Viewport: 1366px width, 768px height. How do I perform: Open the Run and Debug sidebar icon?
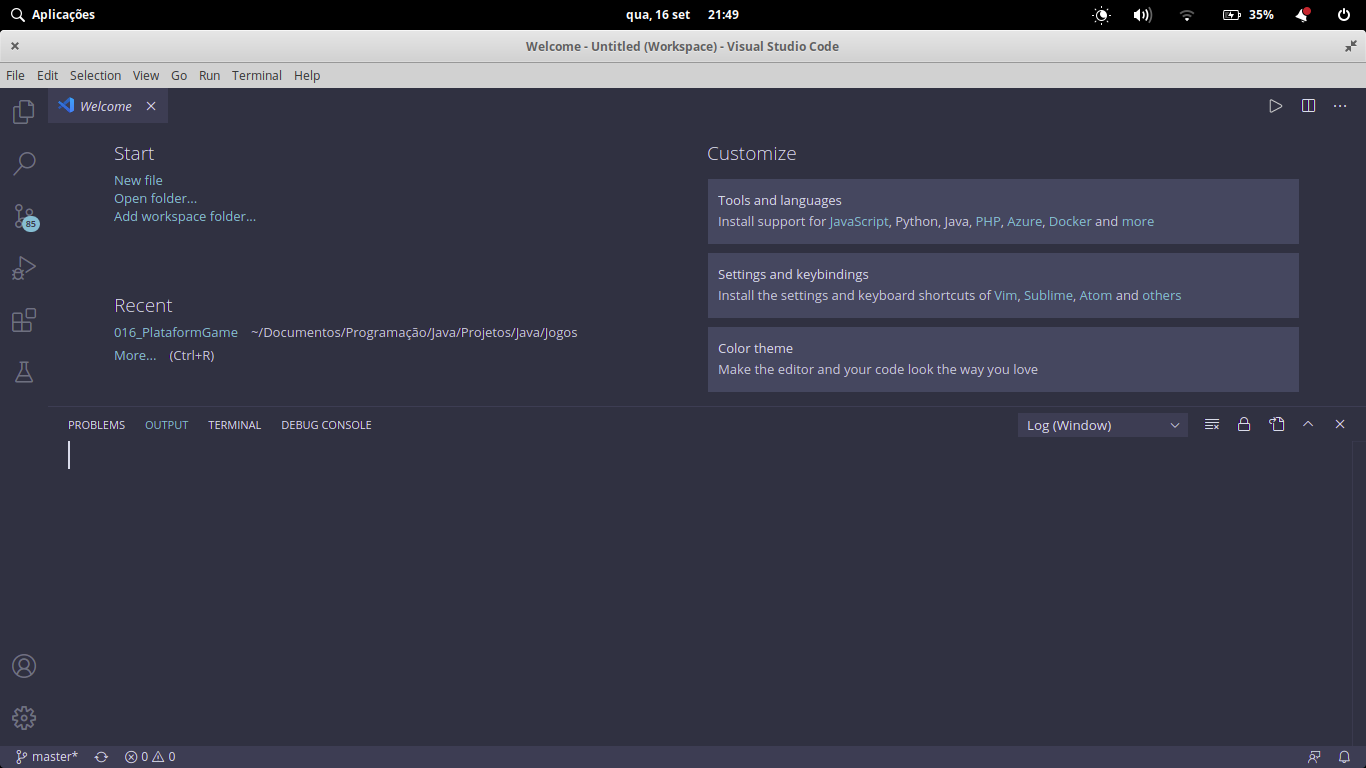(x=23, y=268)
